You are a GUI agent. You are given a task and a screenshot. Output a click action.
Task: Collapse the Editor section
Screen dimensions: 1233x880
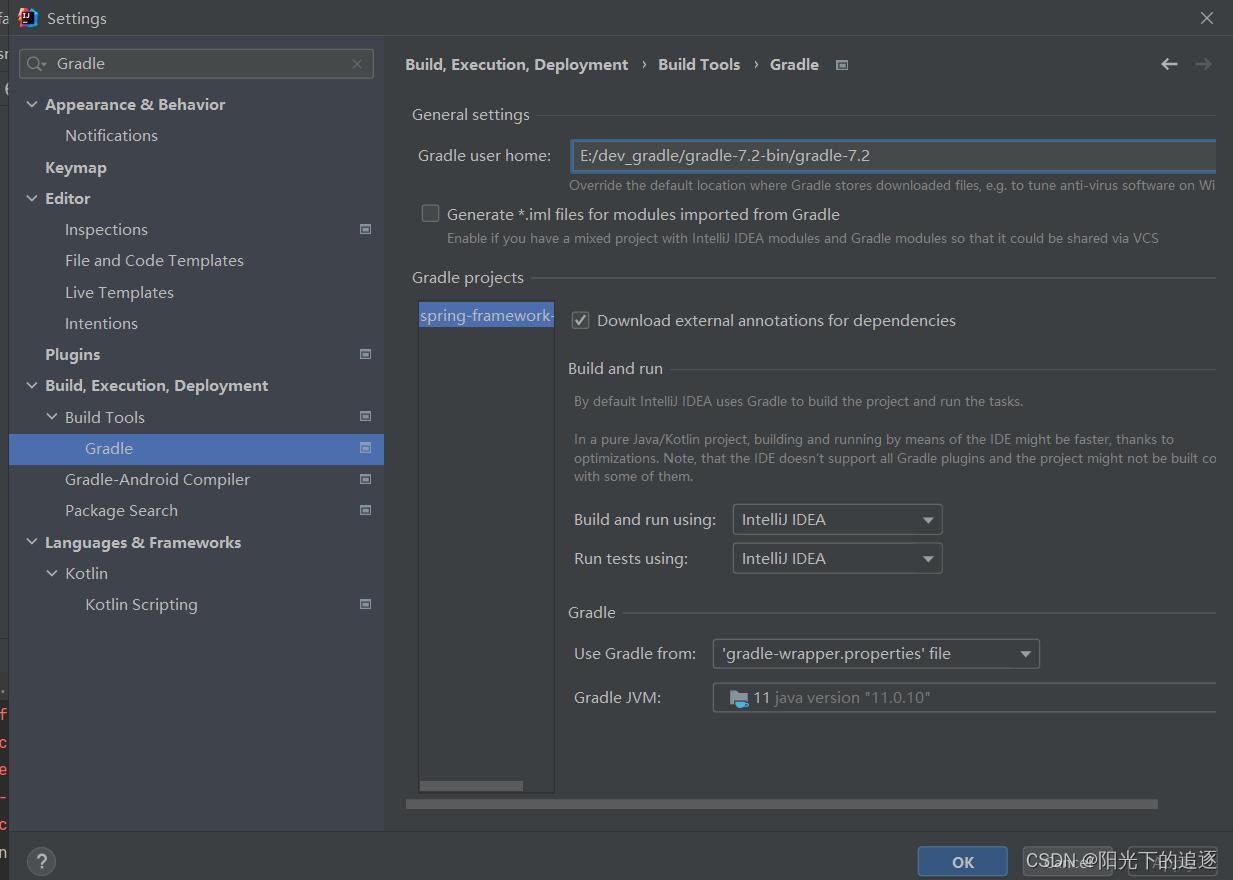pyautogui.click(x=32, y=198)
